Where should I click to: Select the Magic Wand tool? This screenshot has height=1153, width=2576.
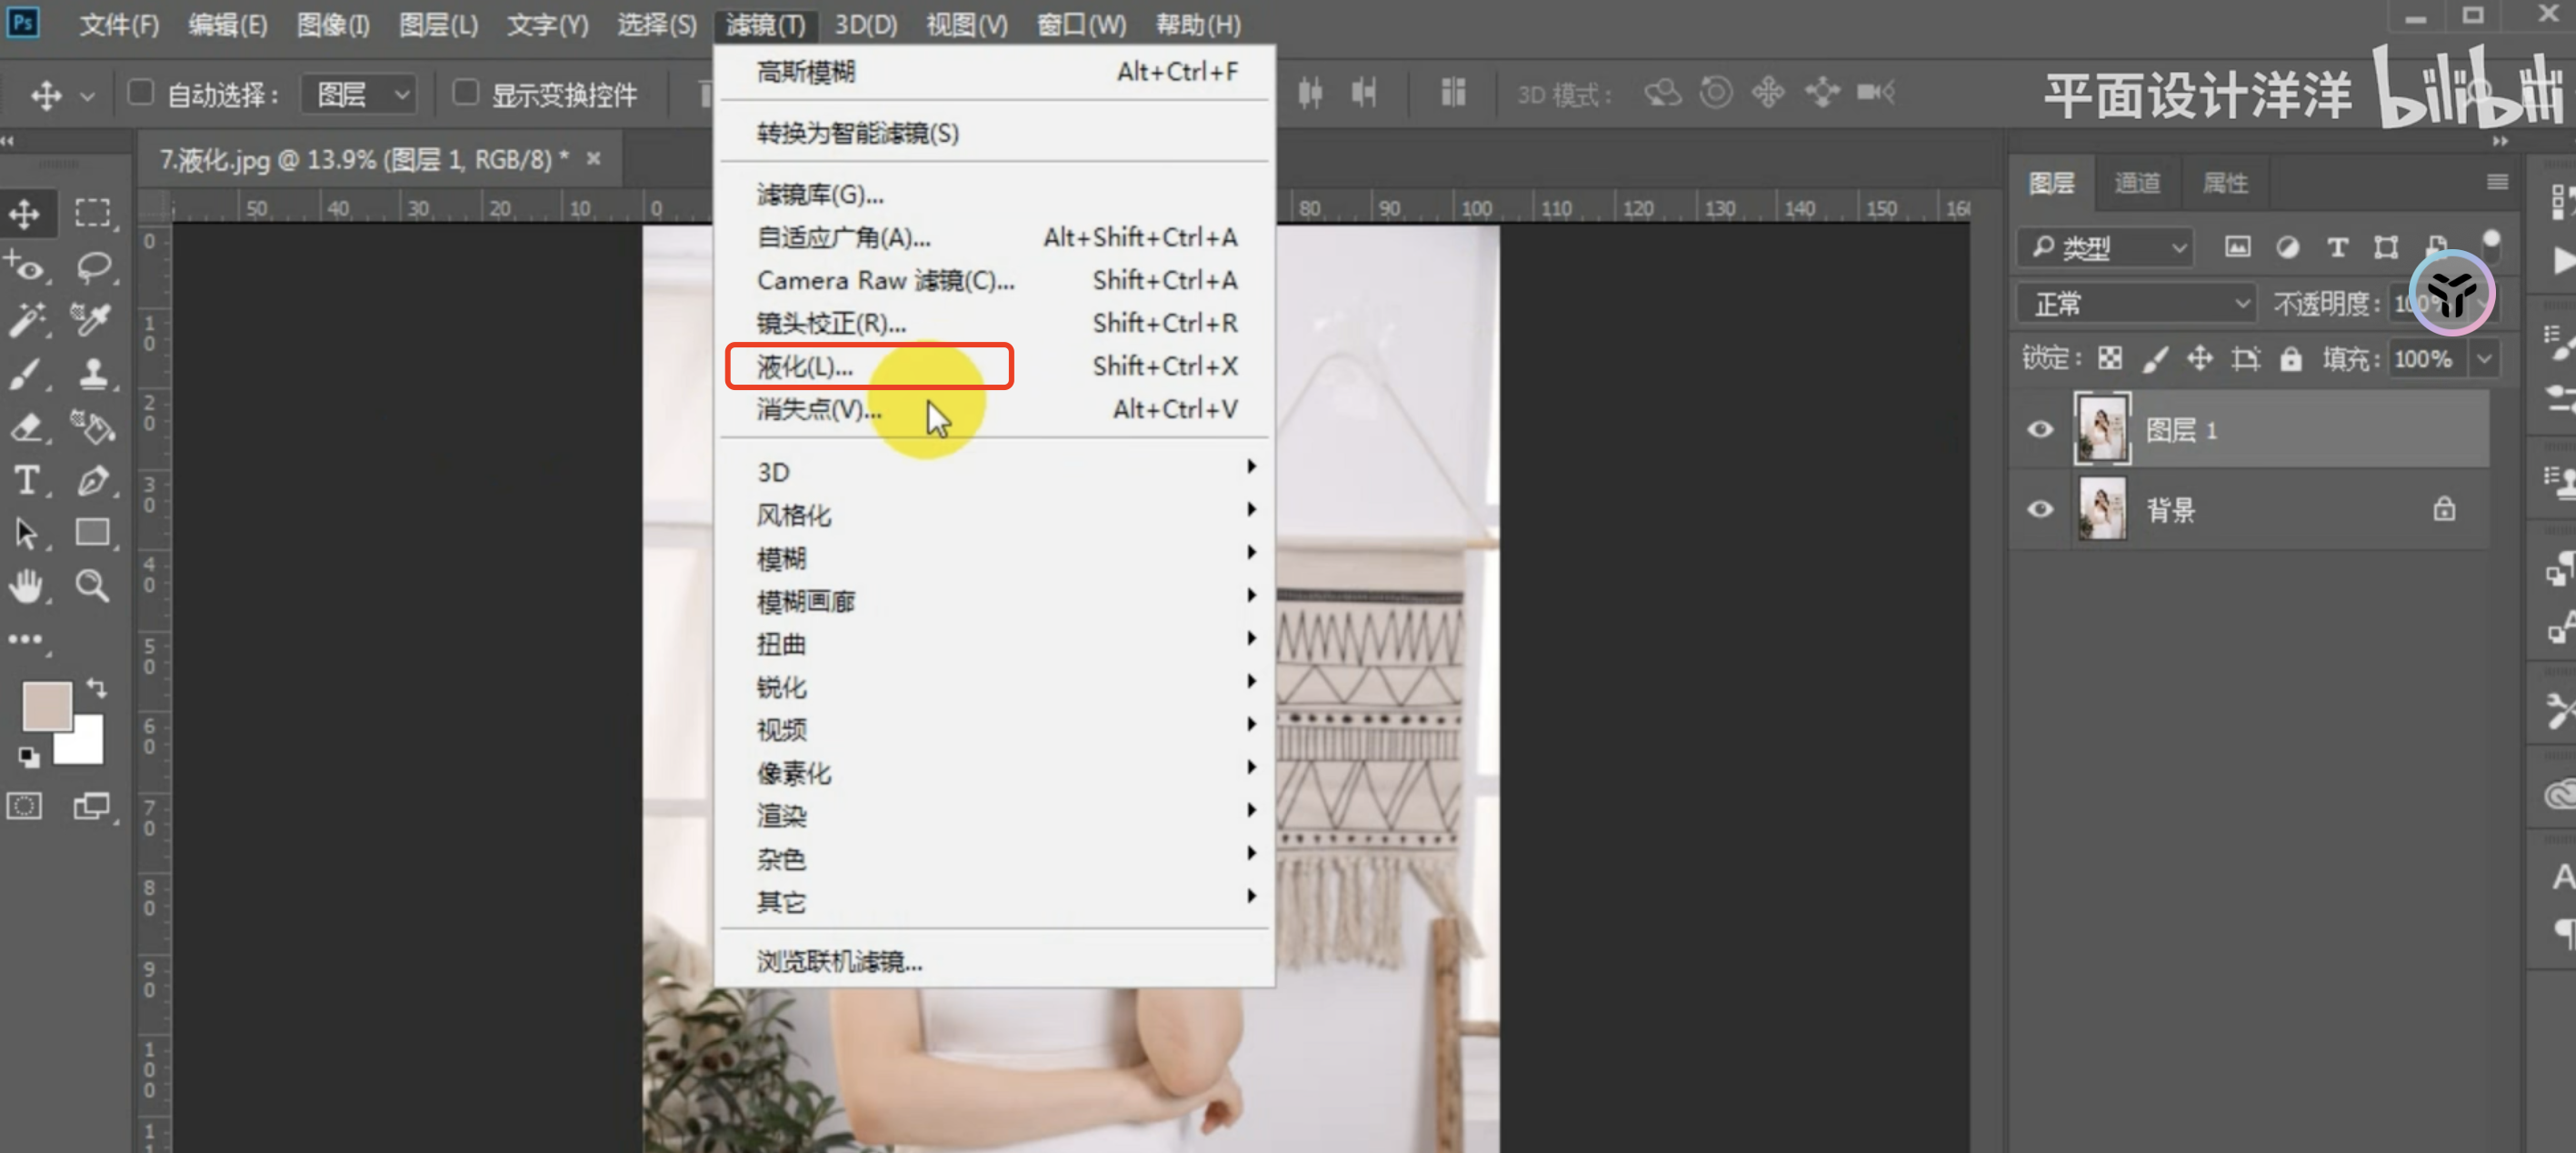click(x=26, y=320)
